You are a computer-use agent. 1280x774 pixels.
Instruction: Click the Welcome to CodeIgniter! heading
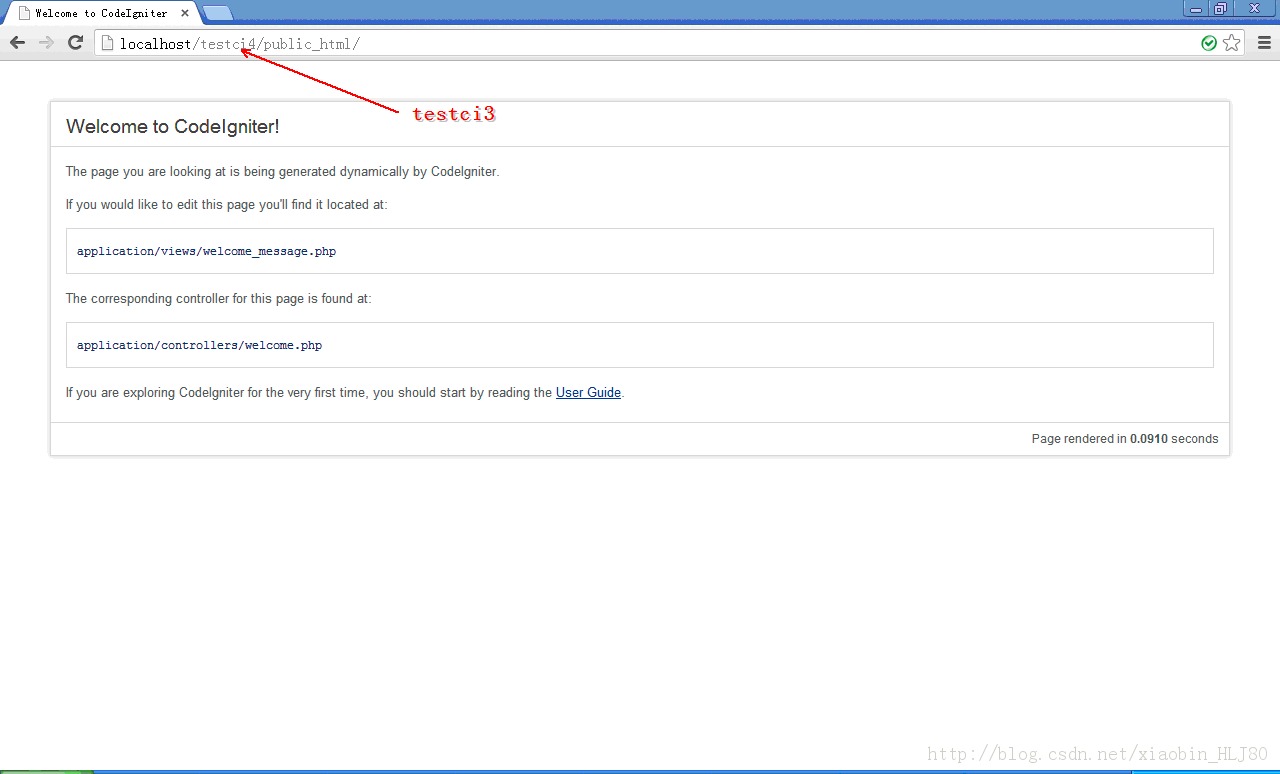tap(172, 127)
